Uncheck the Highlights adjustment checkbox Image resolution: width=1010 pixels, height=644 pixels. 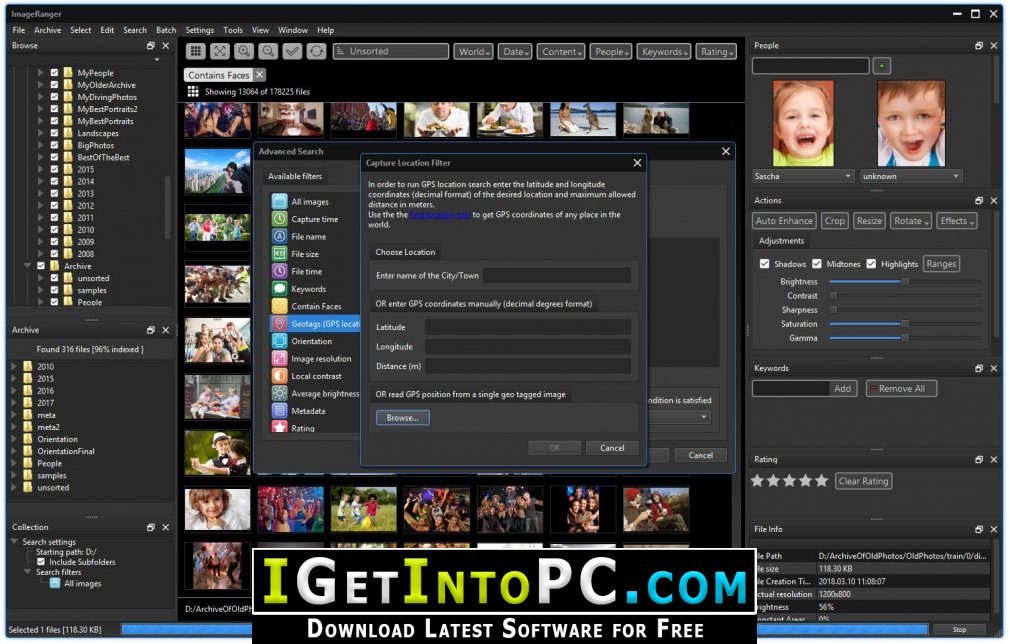[871, 263]
